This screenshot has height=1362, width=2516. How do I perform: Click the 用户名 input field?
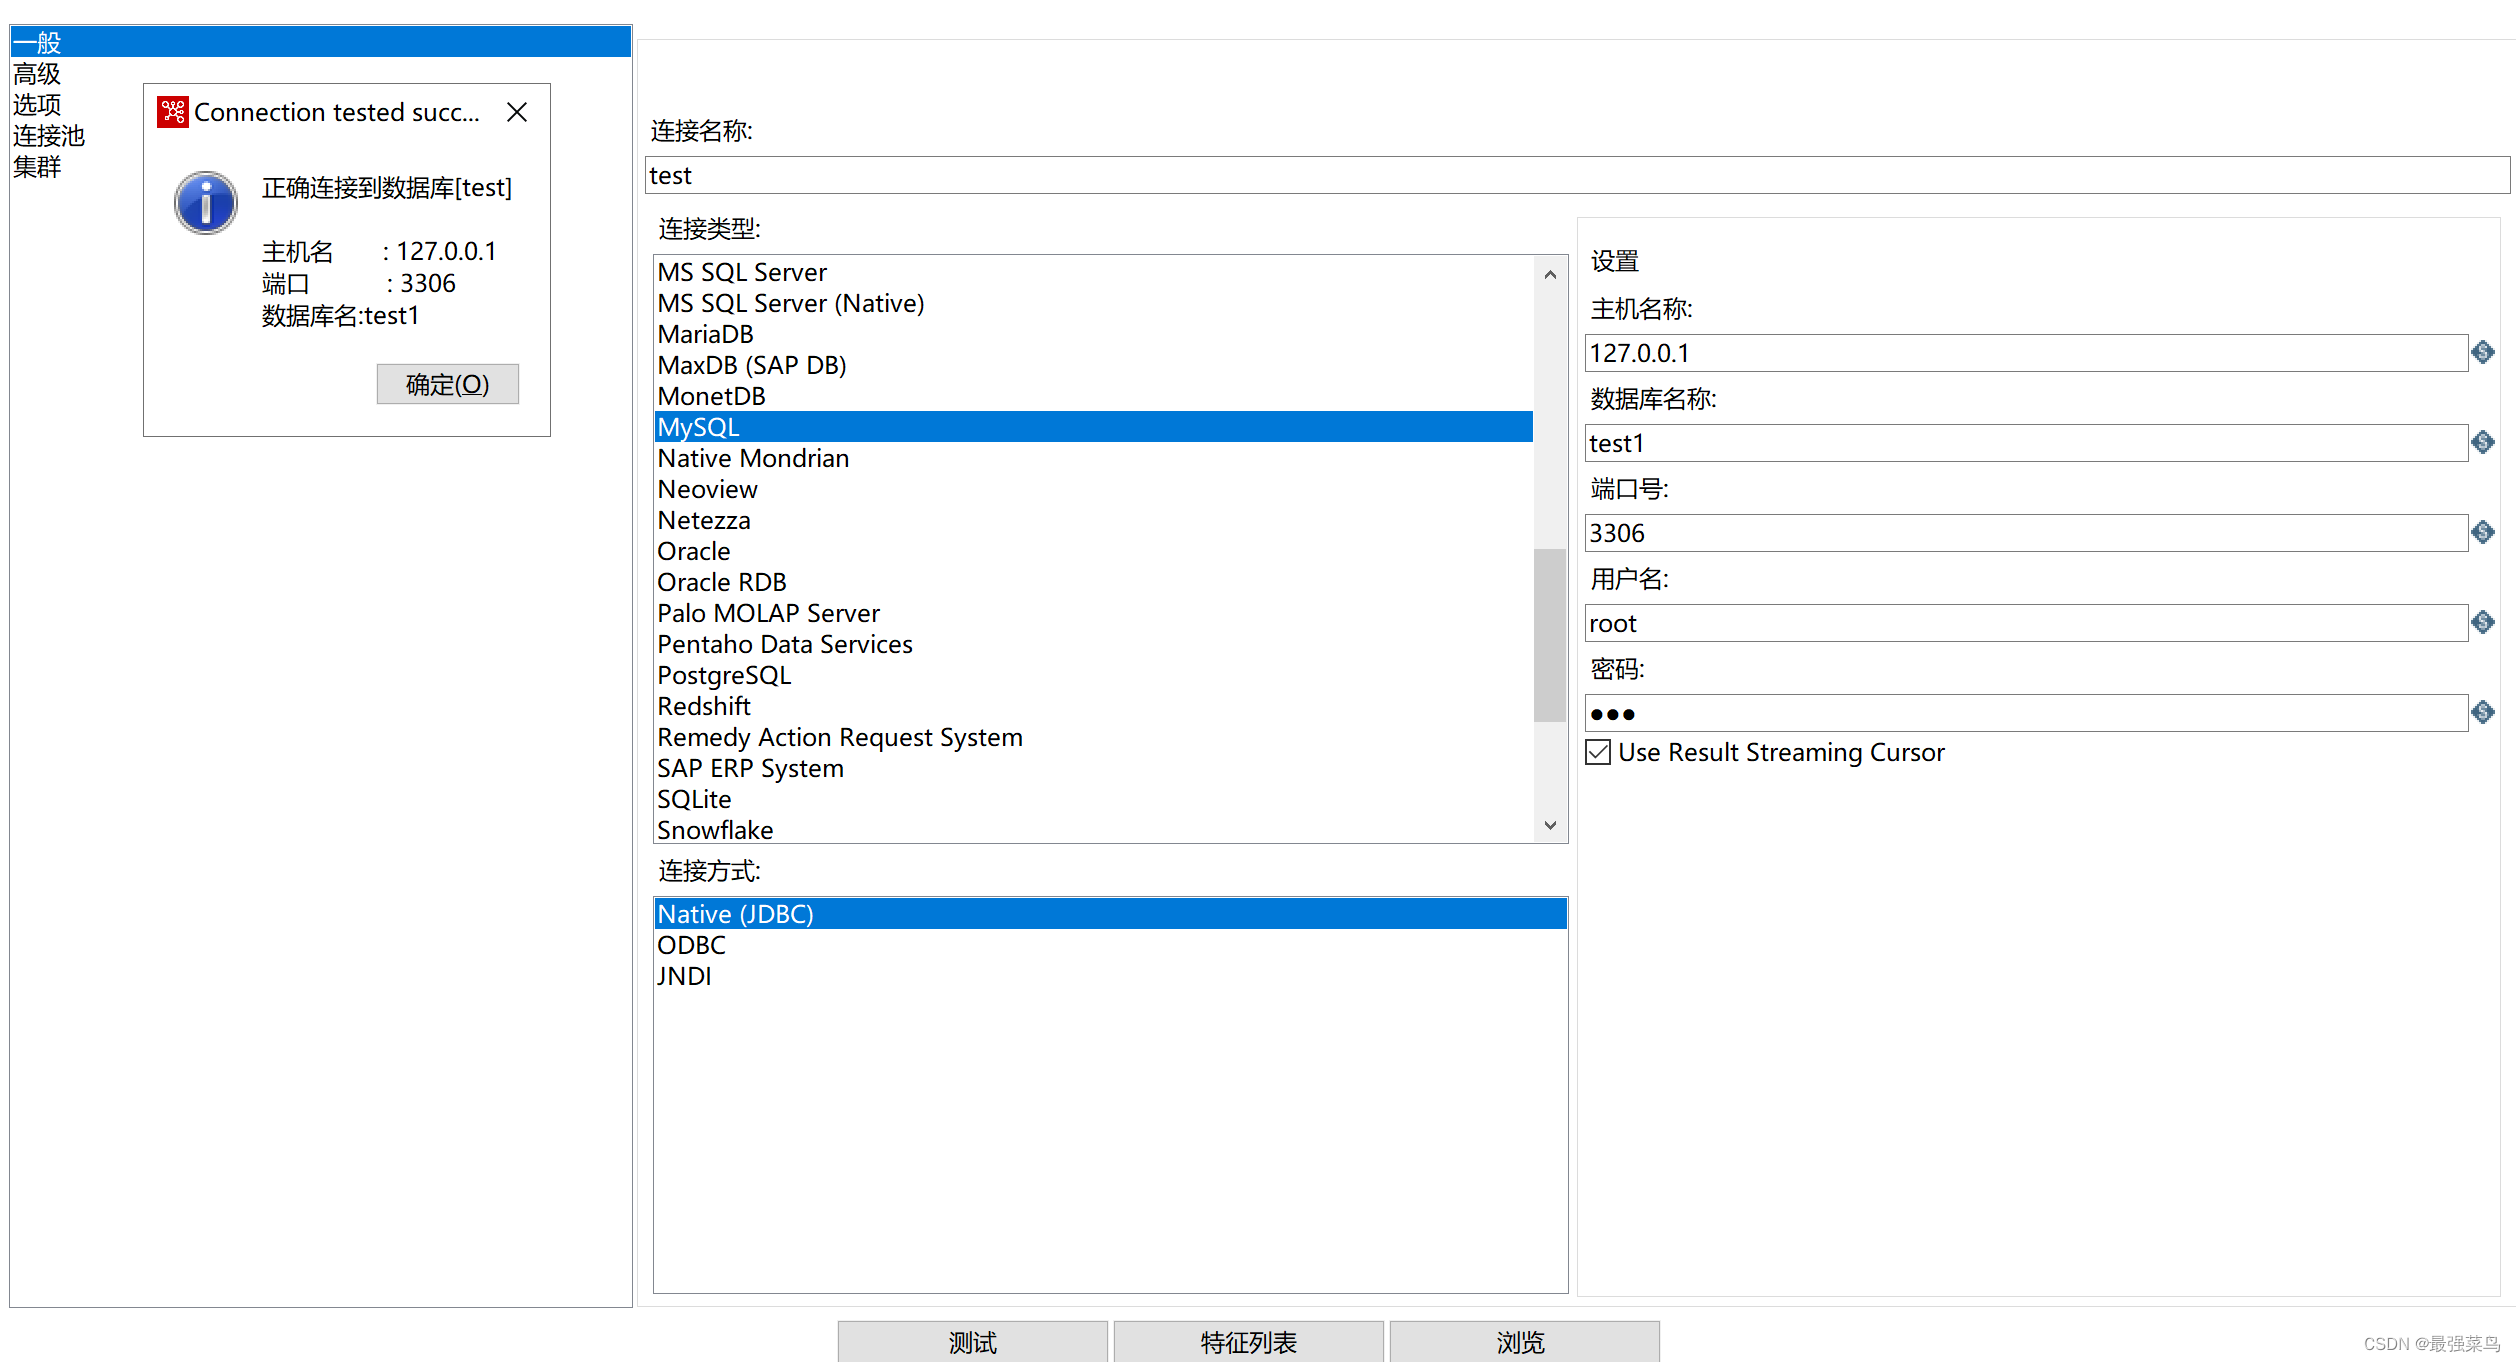pos(2026,623)
